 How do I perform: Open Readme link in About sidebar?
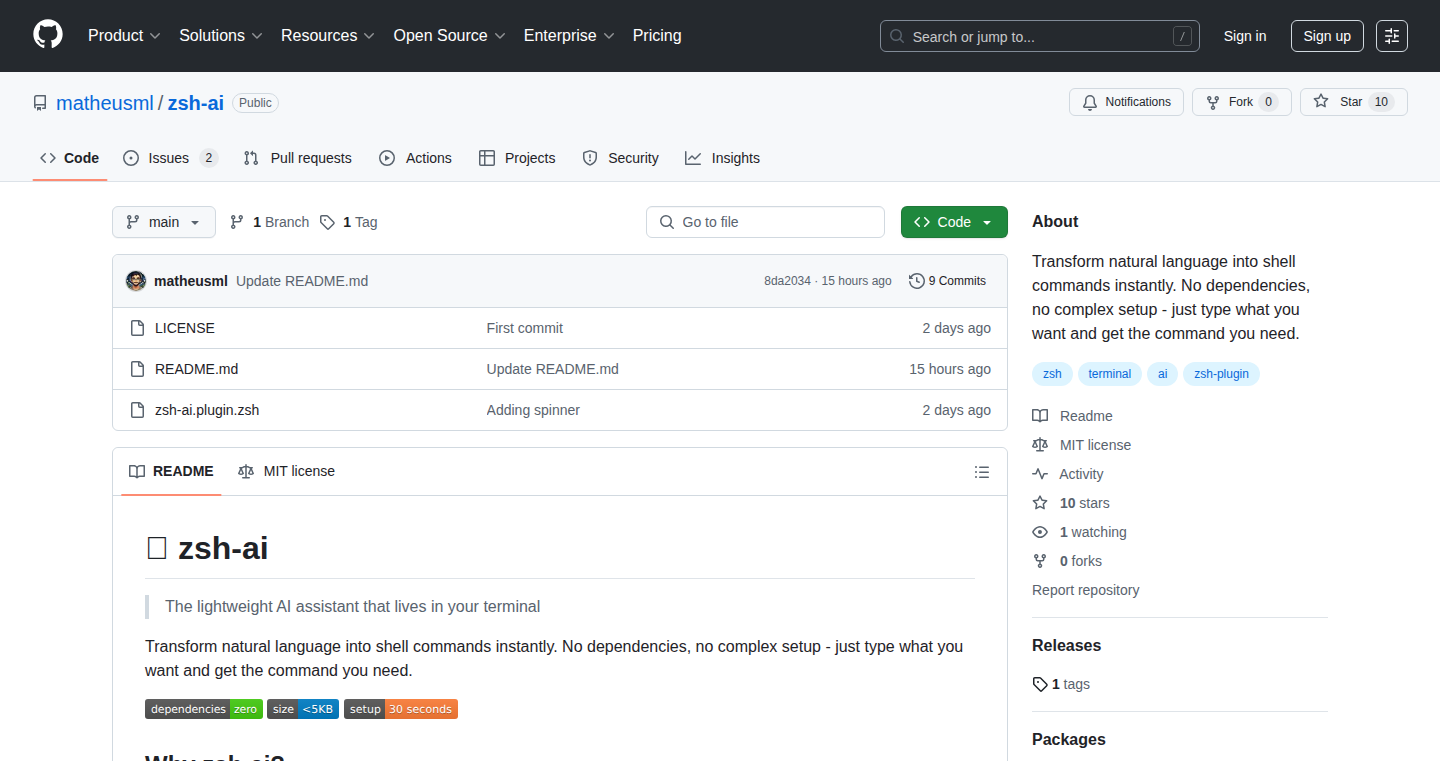click(1072, 416)
